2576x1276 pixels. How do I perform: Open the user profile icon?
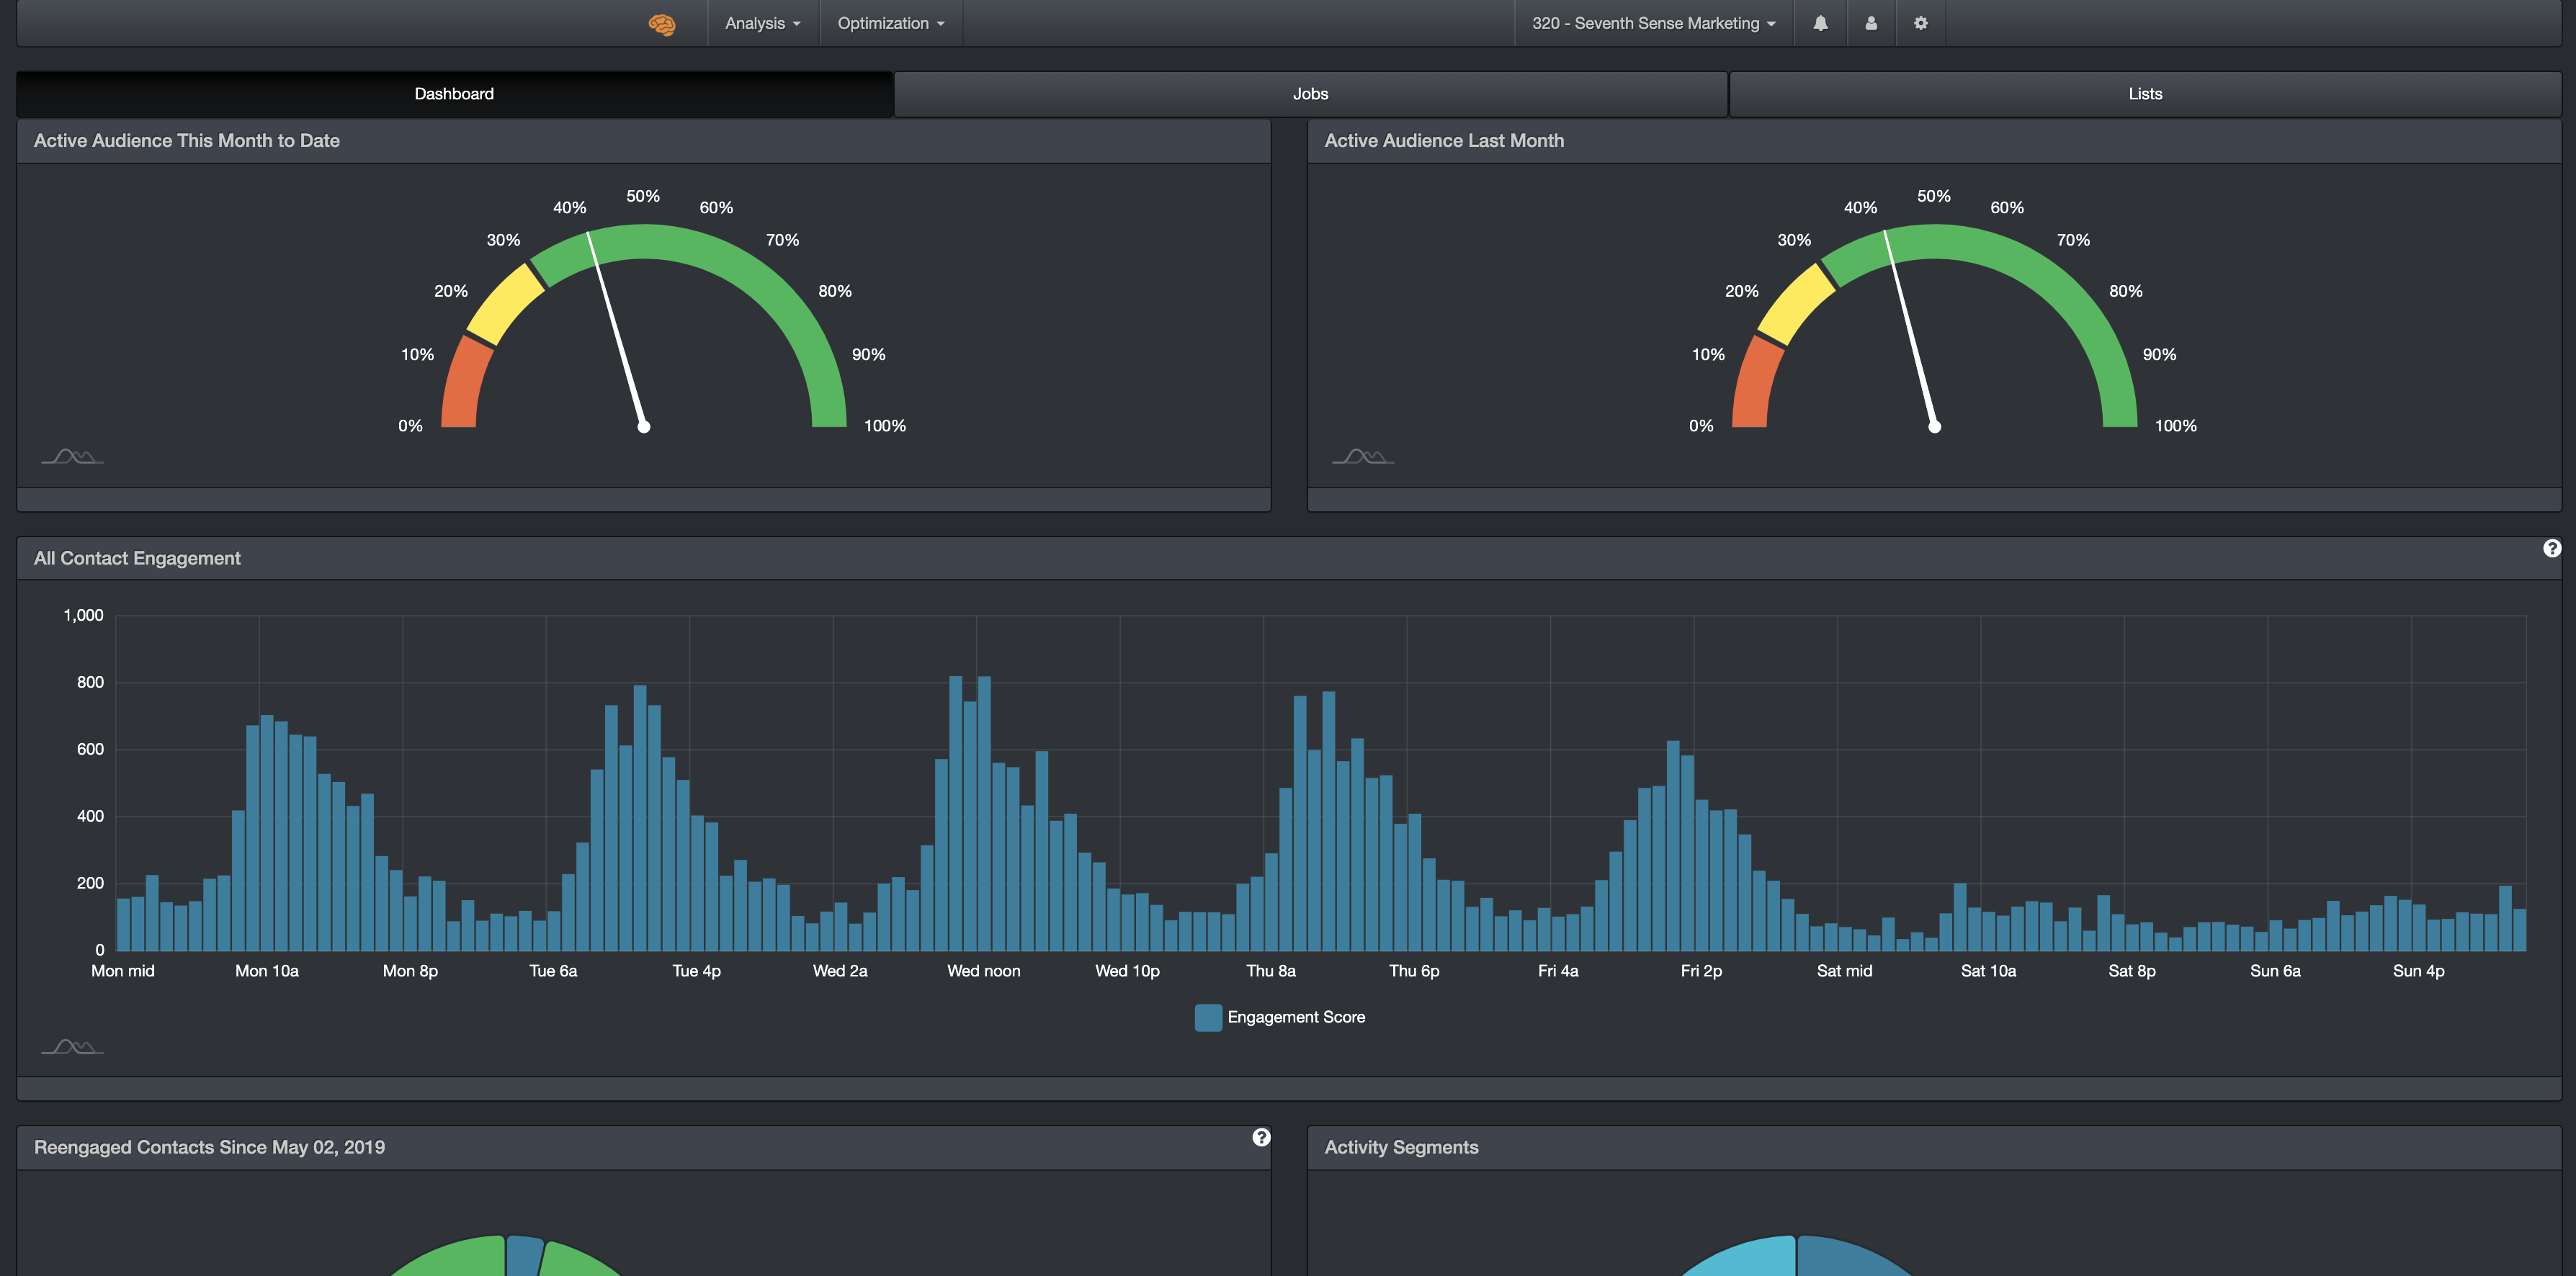[1871, 23]
